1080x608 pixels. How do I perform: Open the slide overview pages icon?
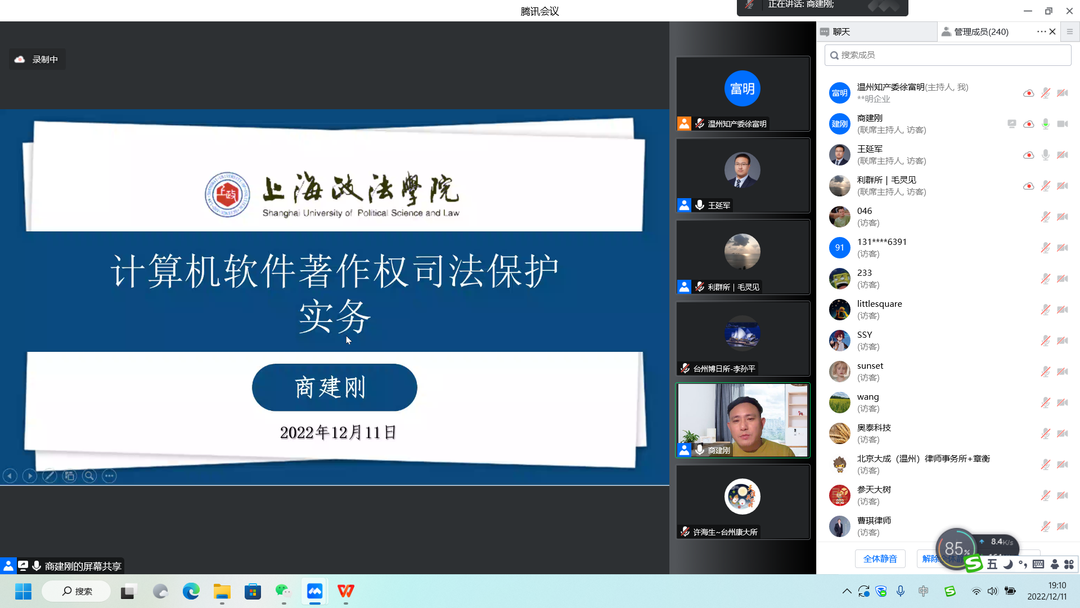[69, 476]
